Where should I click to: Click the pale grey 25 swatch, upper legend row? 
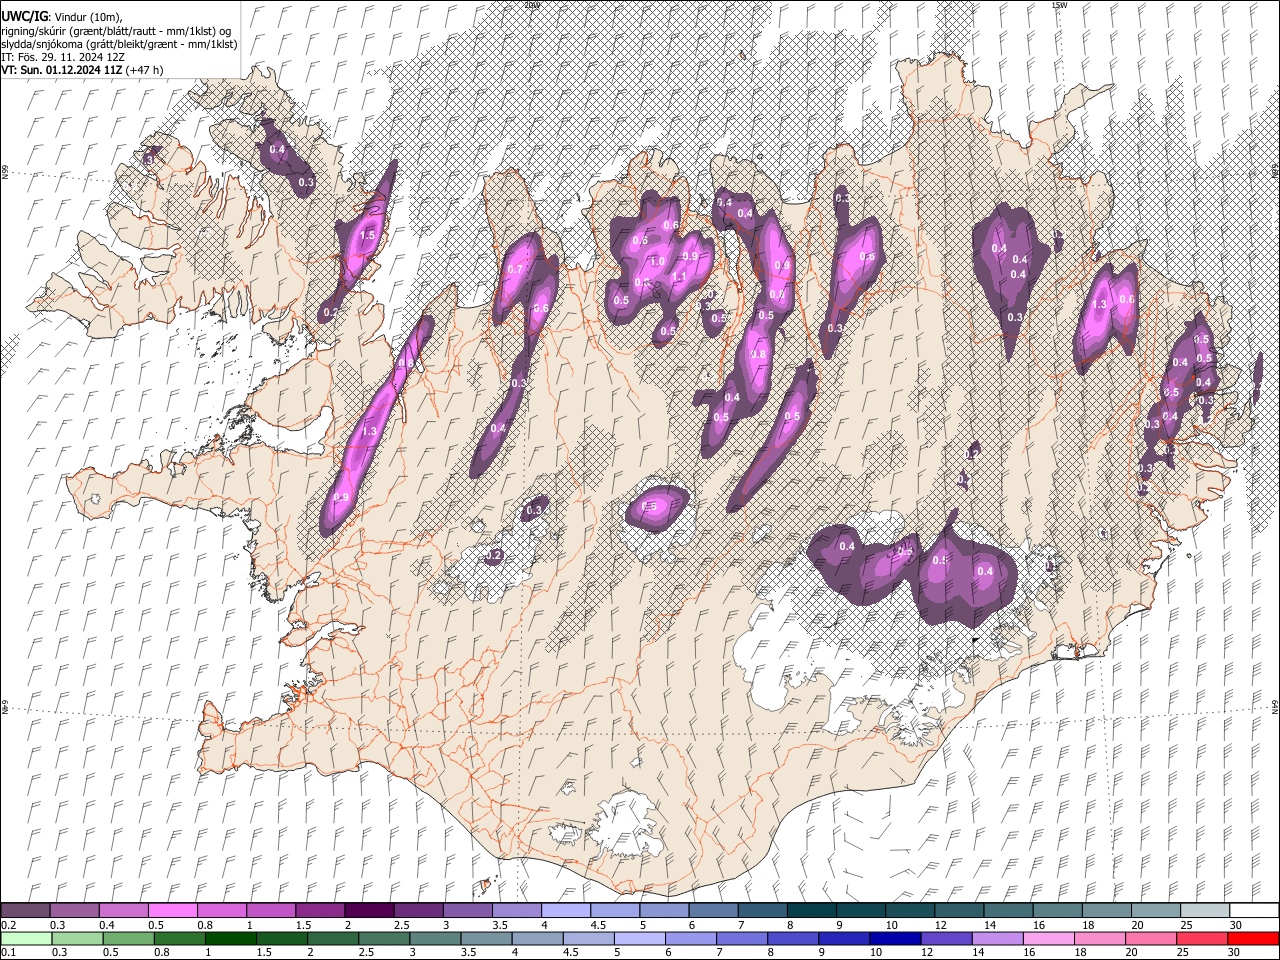point(1204,911)
